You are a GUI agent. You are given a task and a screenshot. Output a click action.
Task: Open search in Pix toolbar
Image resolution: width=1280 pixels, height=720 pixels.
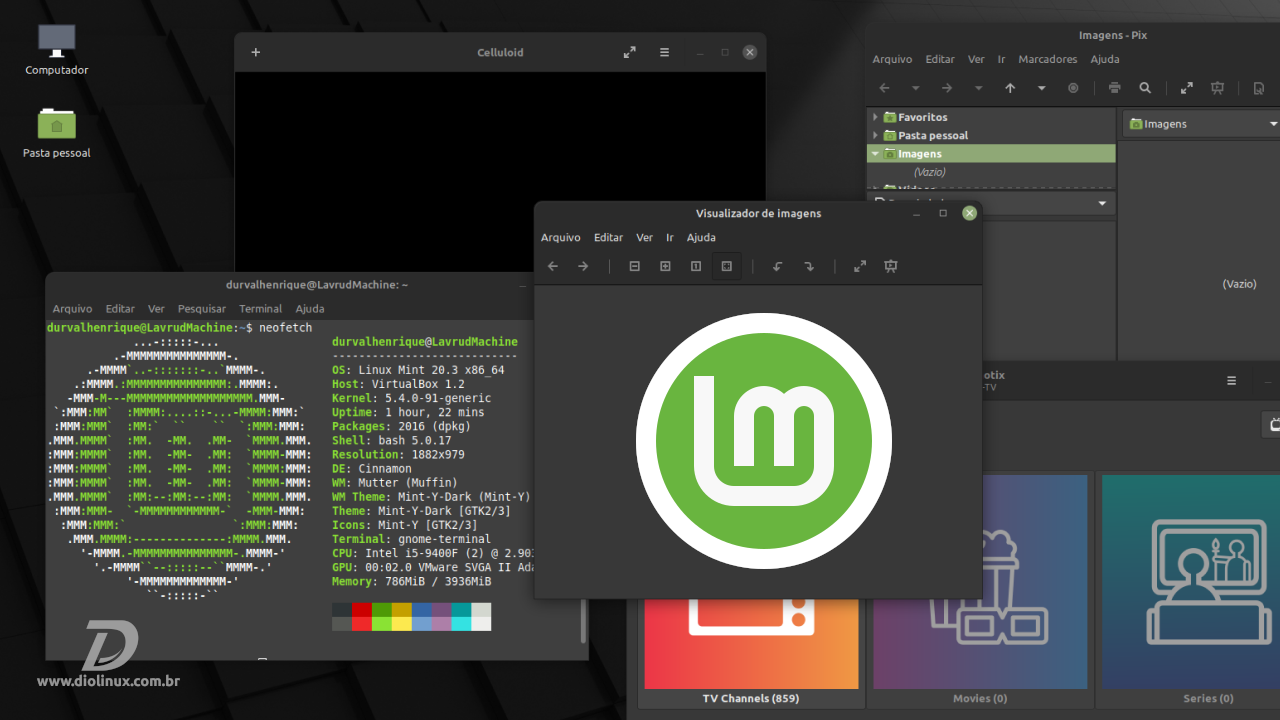[x=1145, y=88]
